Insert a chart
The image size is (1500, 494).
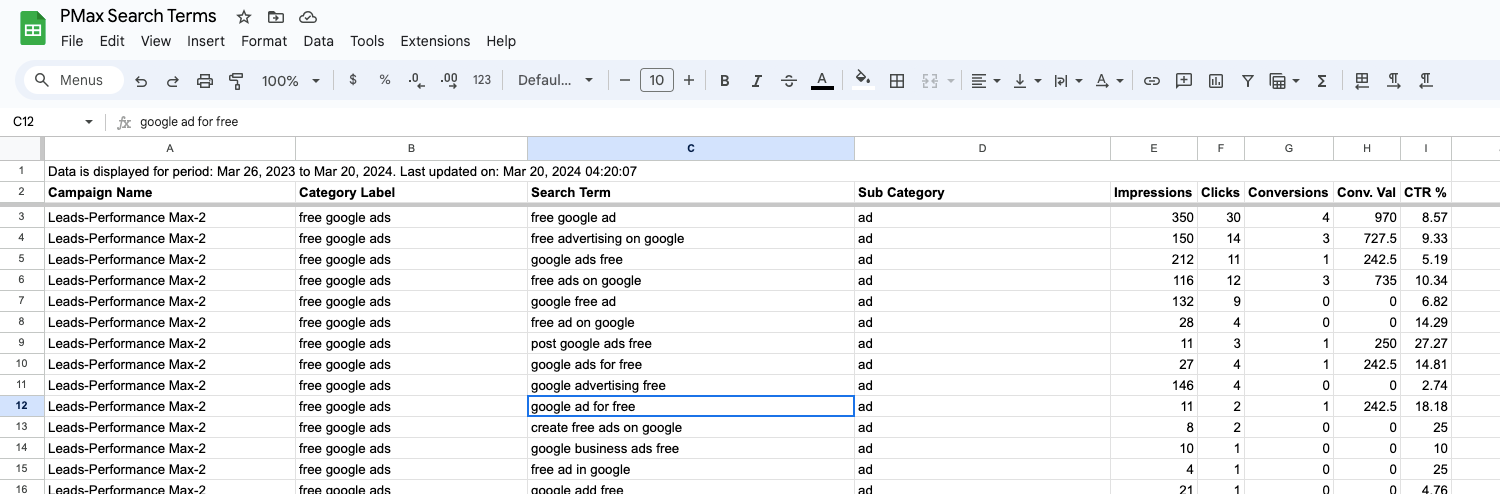point(1216,81)
